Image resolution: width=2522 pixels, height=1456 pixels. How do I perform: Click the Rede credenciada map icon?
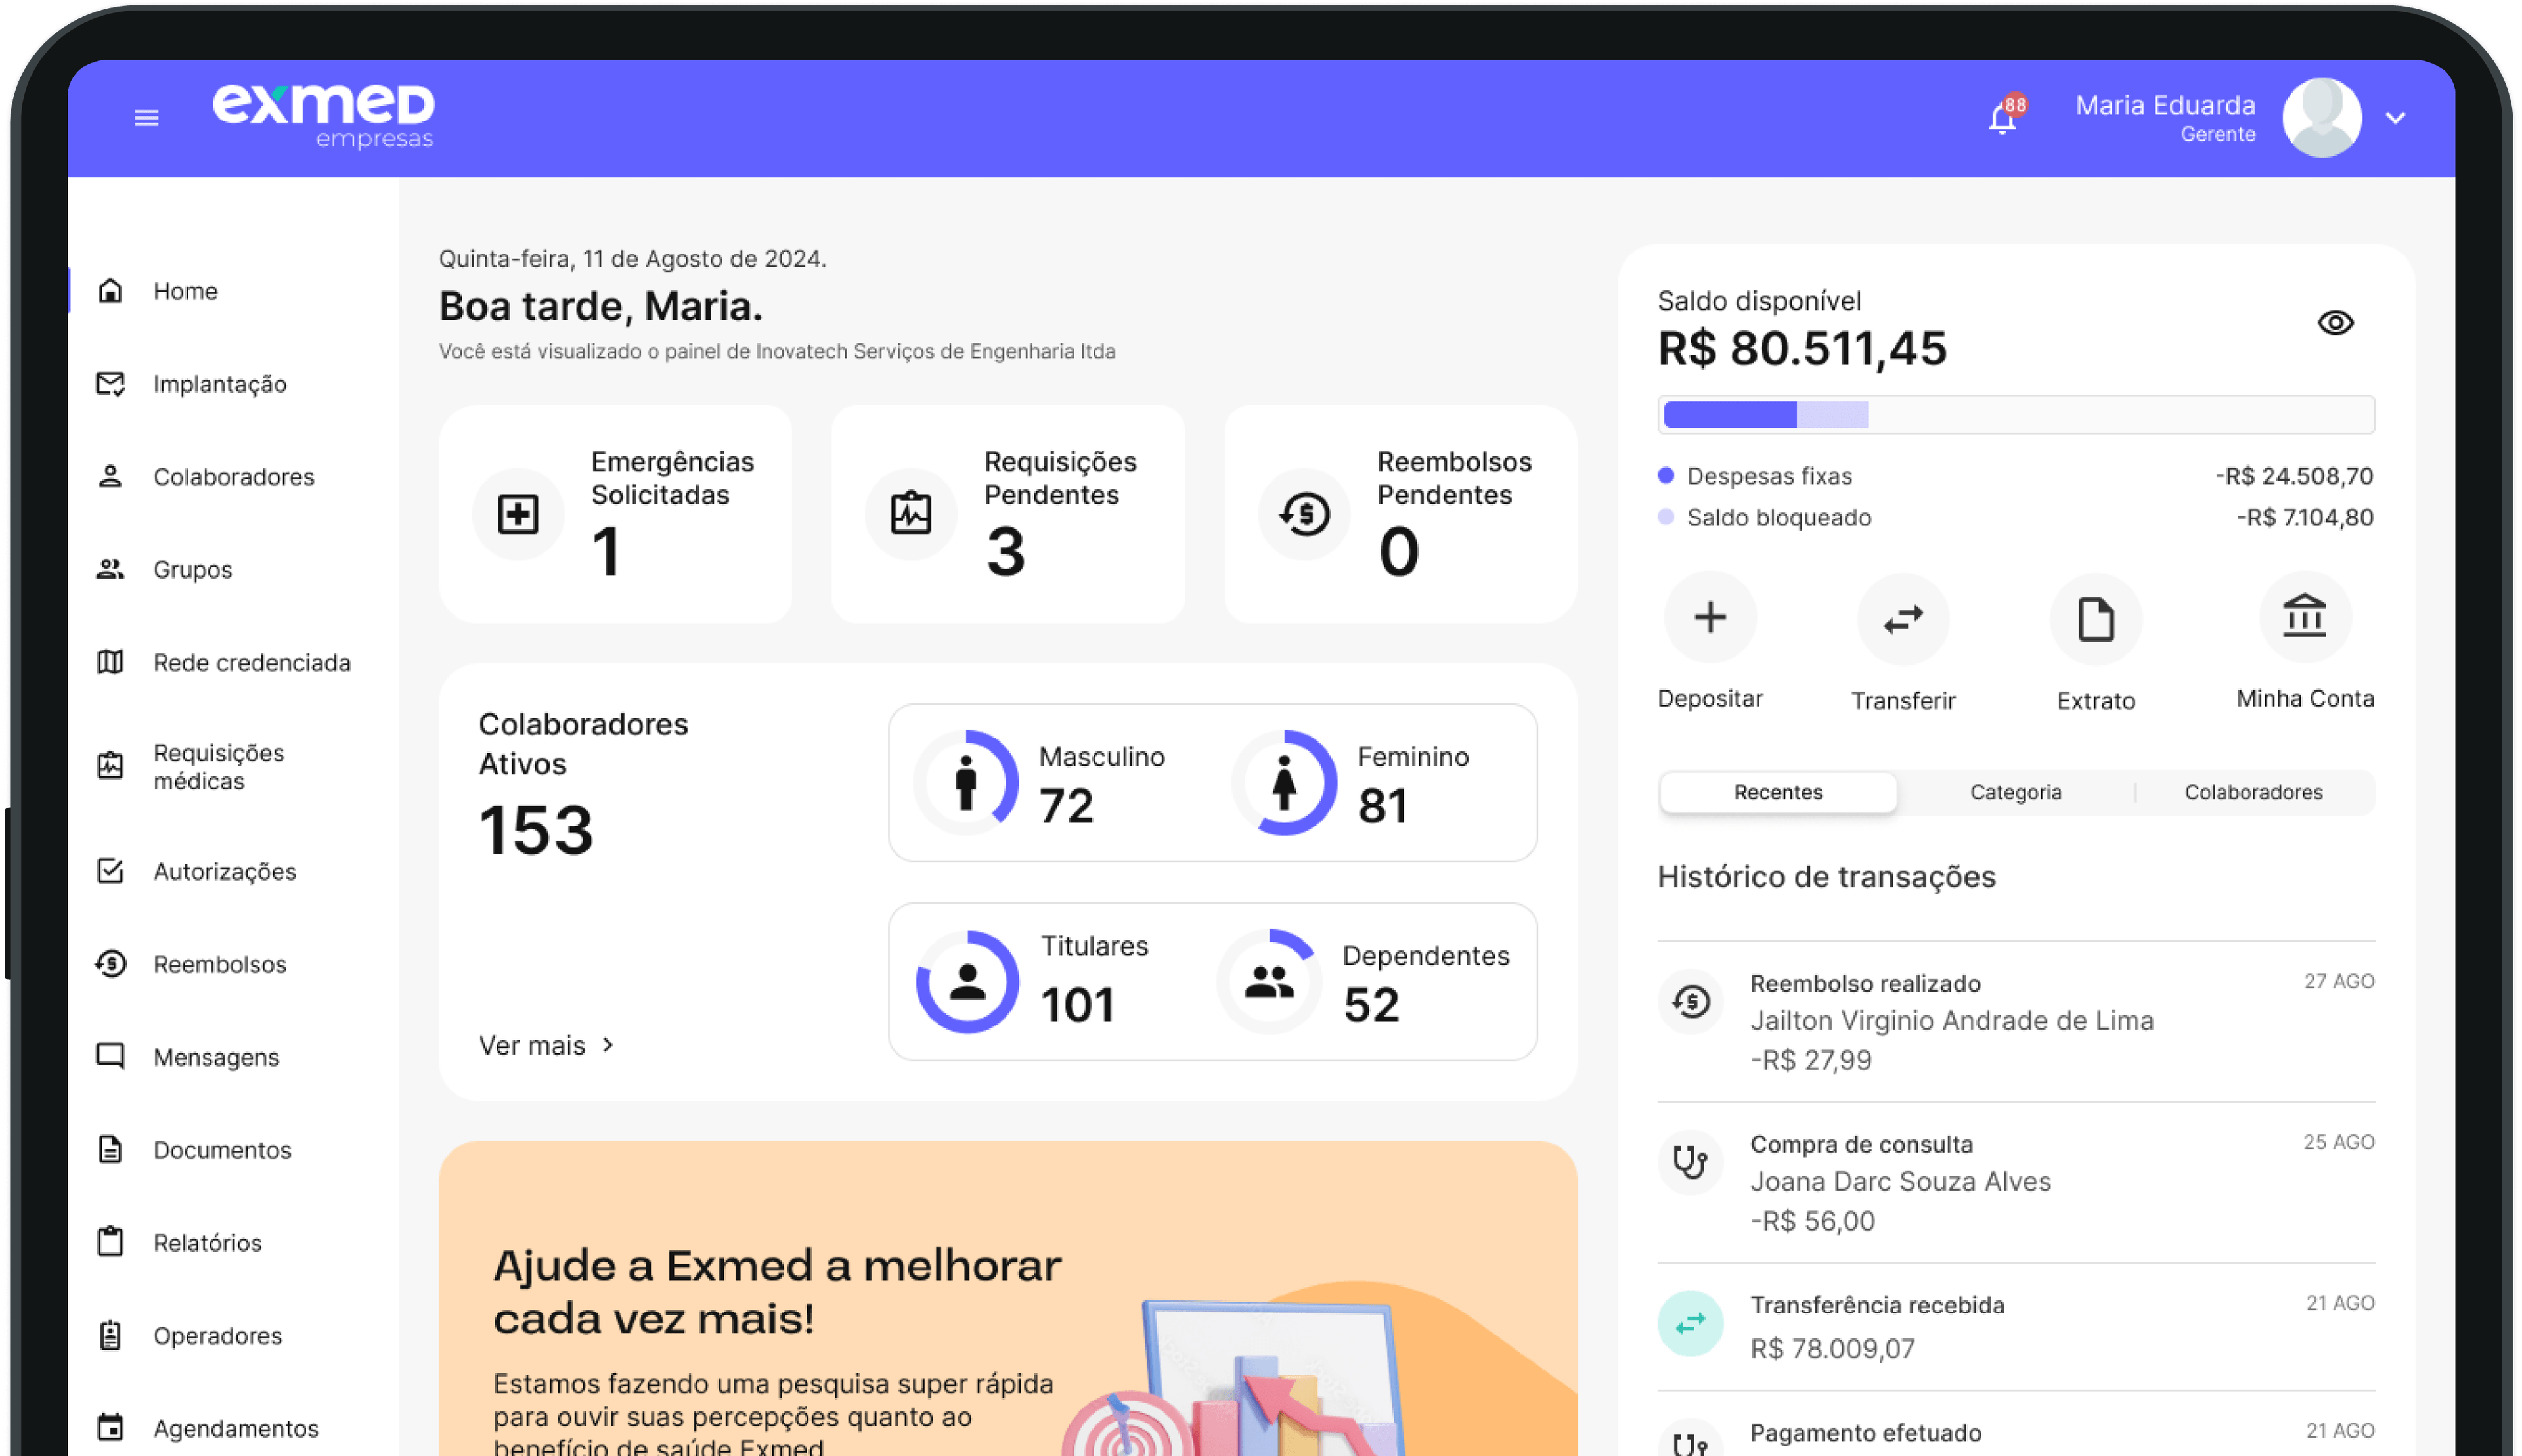110,662
